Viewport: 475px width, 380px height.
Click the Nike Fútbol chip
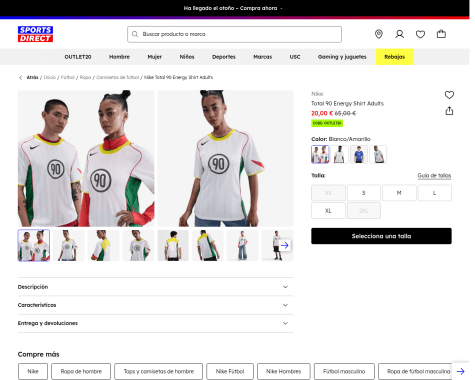tap(230, 371)
